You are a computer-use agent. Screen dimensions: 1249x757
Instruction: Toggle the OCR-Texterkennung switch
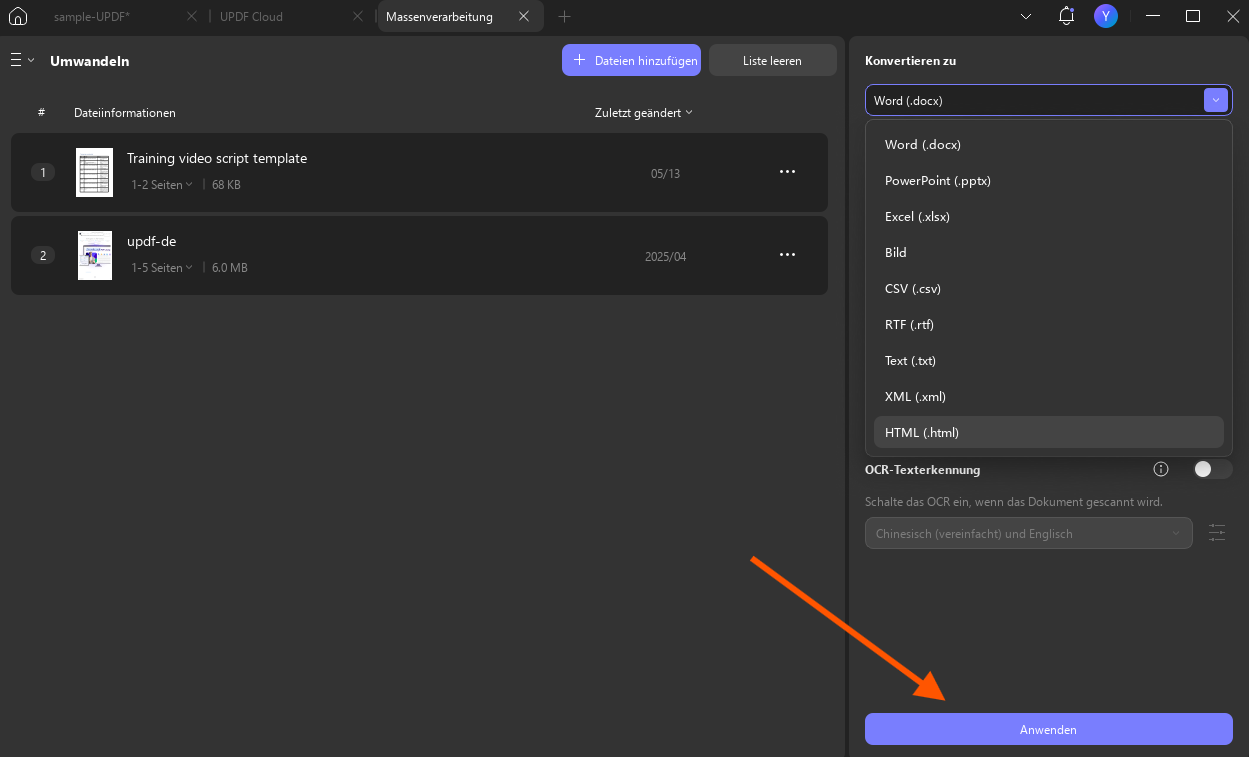pos(1213,469)
